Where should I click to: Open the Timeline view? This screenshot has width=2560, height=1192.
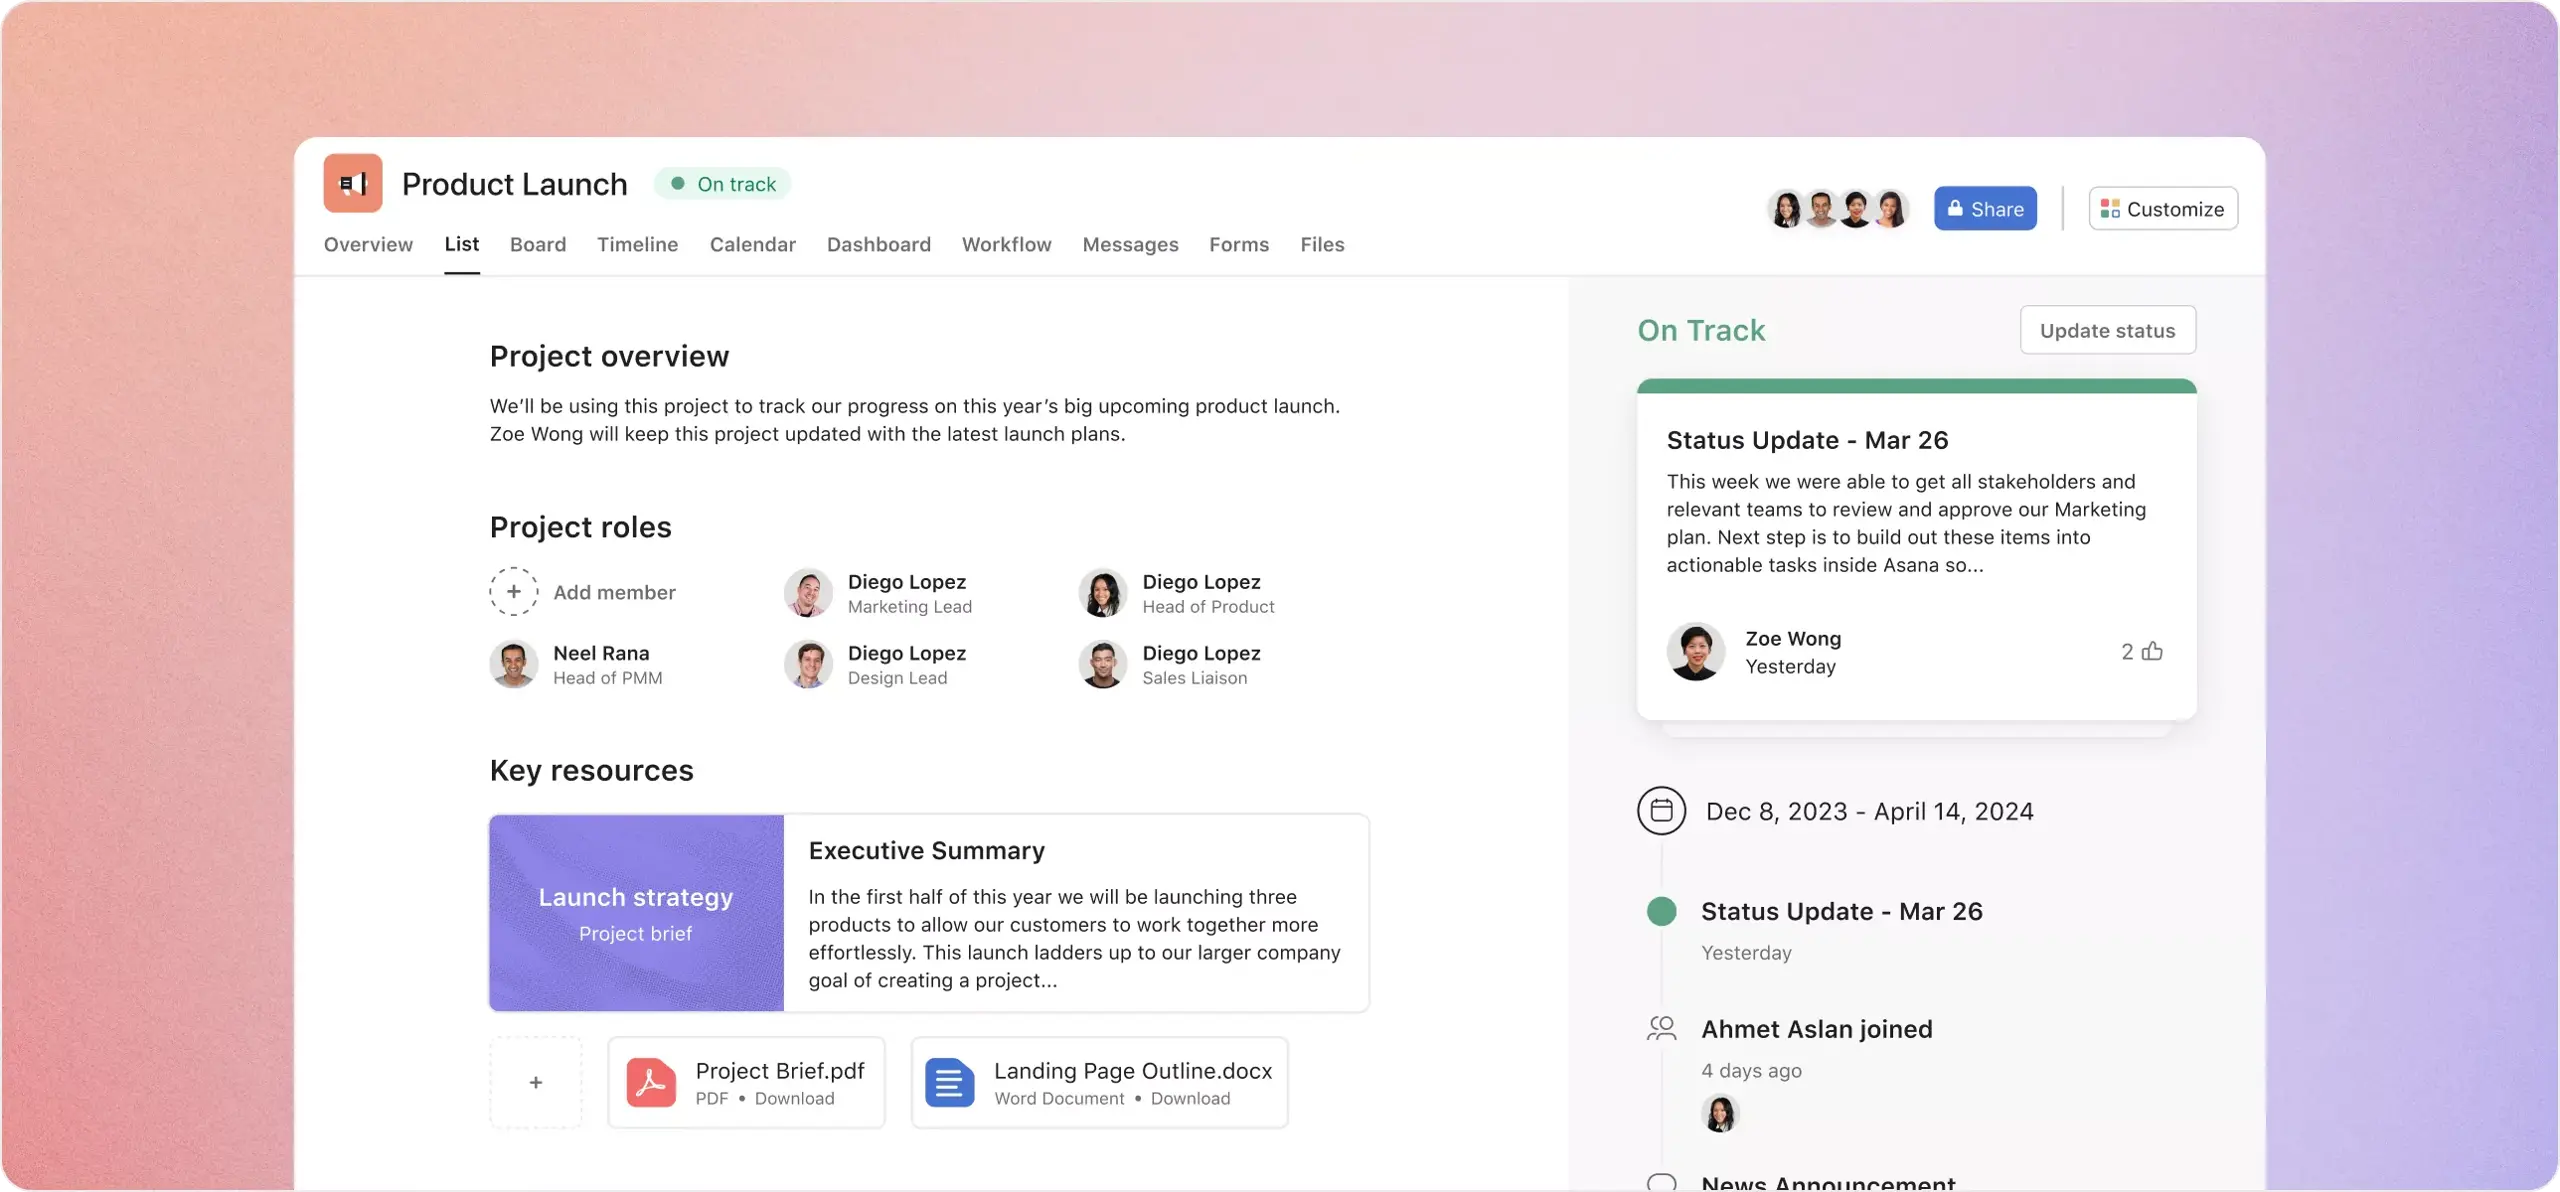click(x=637, y=245)
